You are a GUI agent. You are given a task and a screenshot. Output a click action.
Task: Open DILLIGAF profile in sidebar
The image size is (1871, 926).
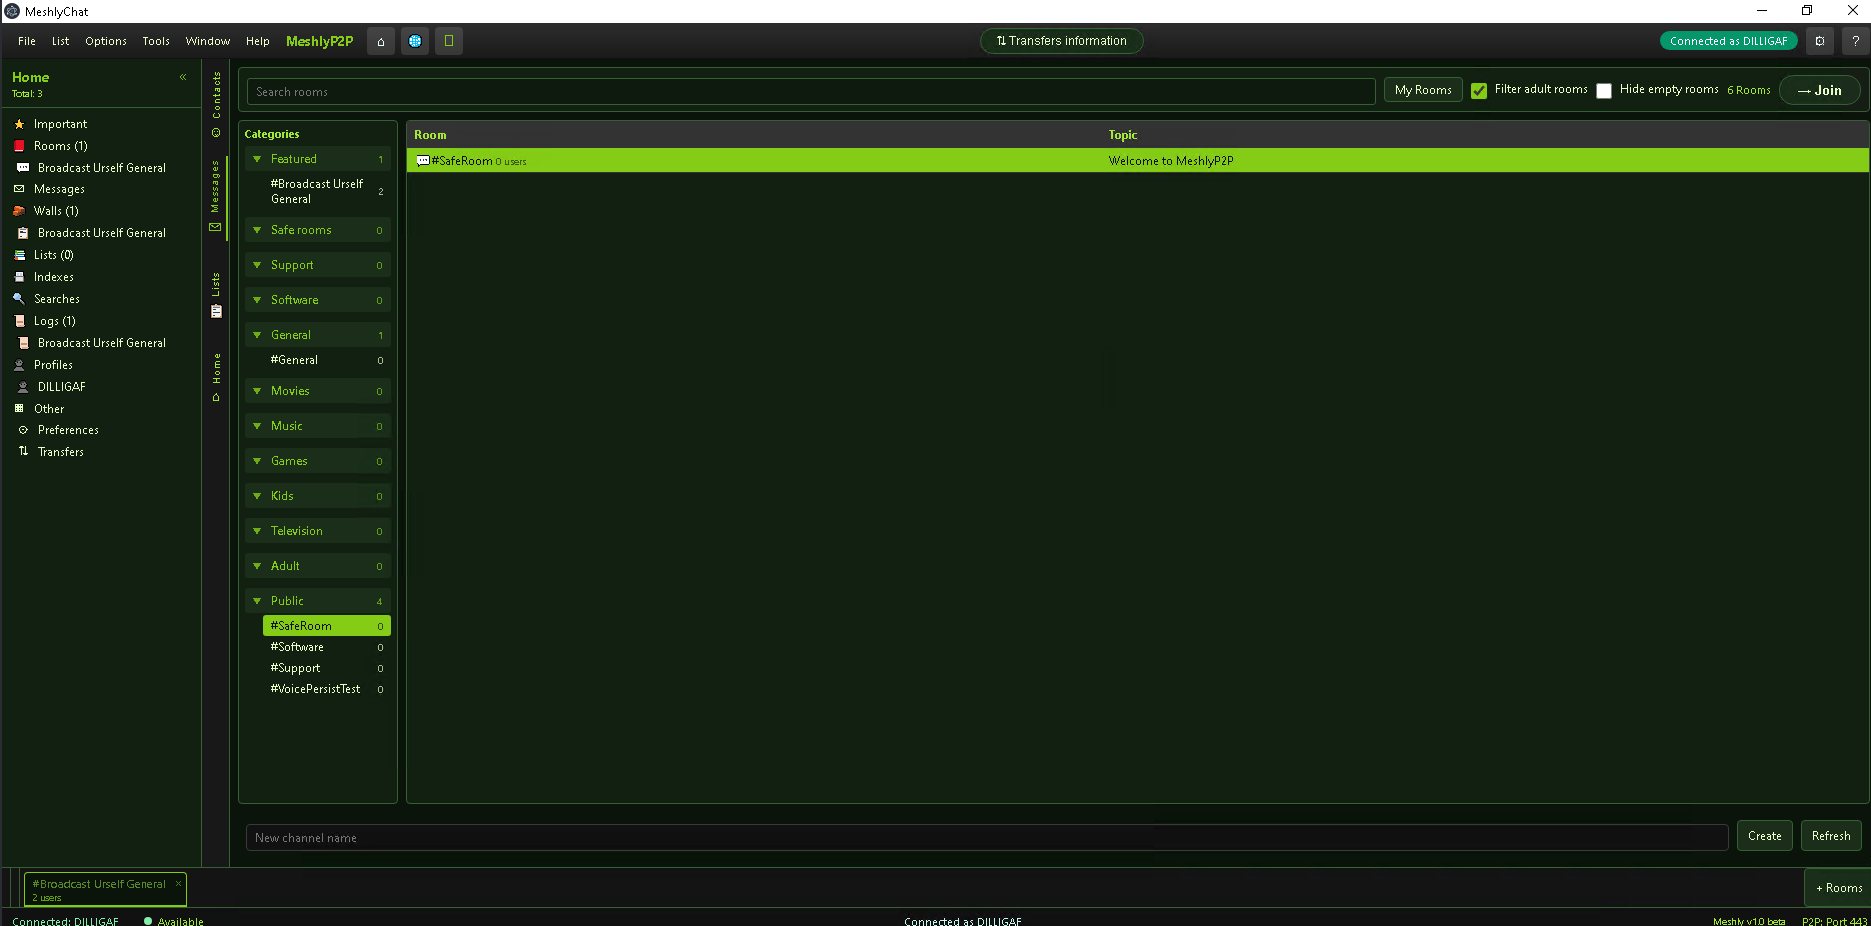point(62,387)
